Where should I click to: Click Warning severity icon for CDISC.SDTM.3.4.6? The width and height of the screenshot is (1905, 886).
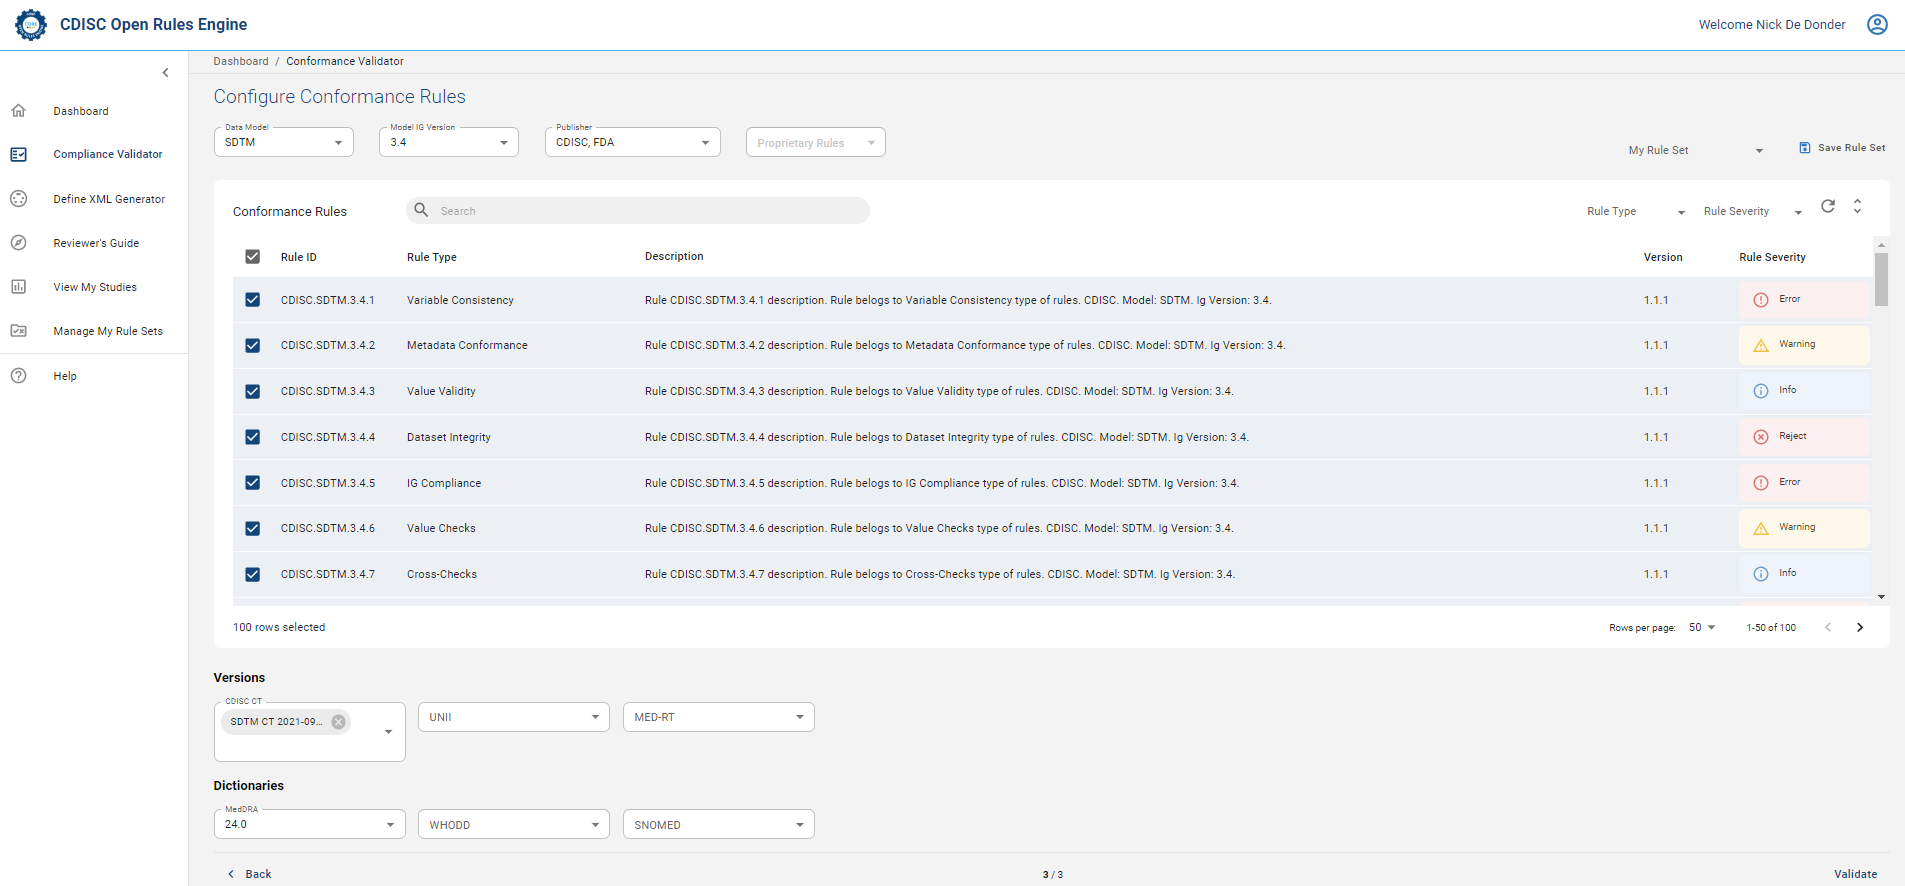[x=1761, y=528]
